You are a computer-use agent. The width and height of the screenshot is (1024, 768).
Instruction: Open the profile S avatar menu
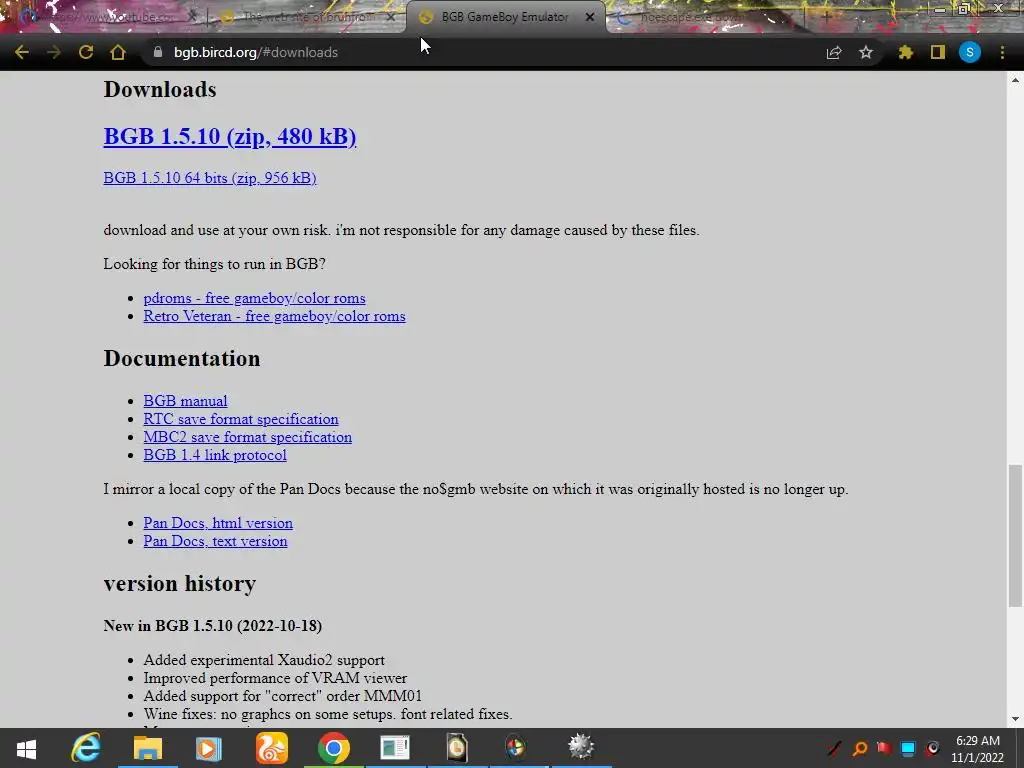pos(970,52)
